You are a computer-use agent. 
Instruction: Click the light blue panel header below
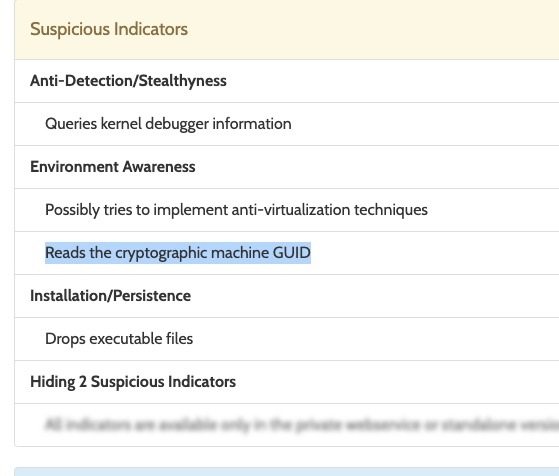pos(287,472)
